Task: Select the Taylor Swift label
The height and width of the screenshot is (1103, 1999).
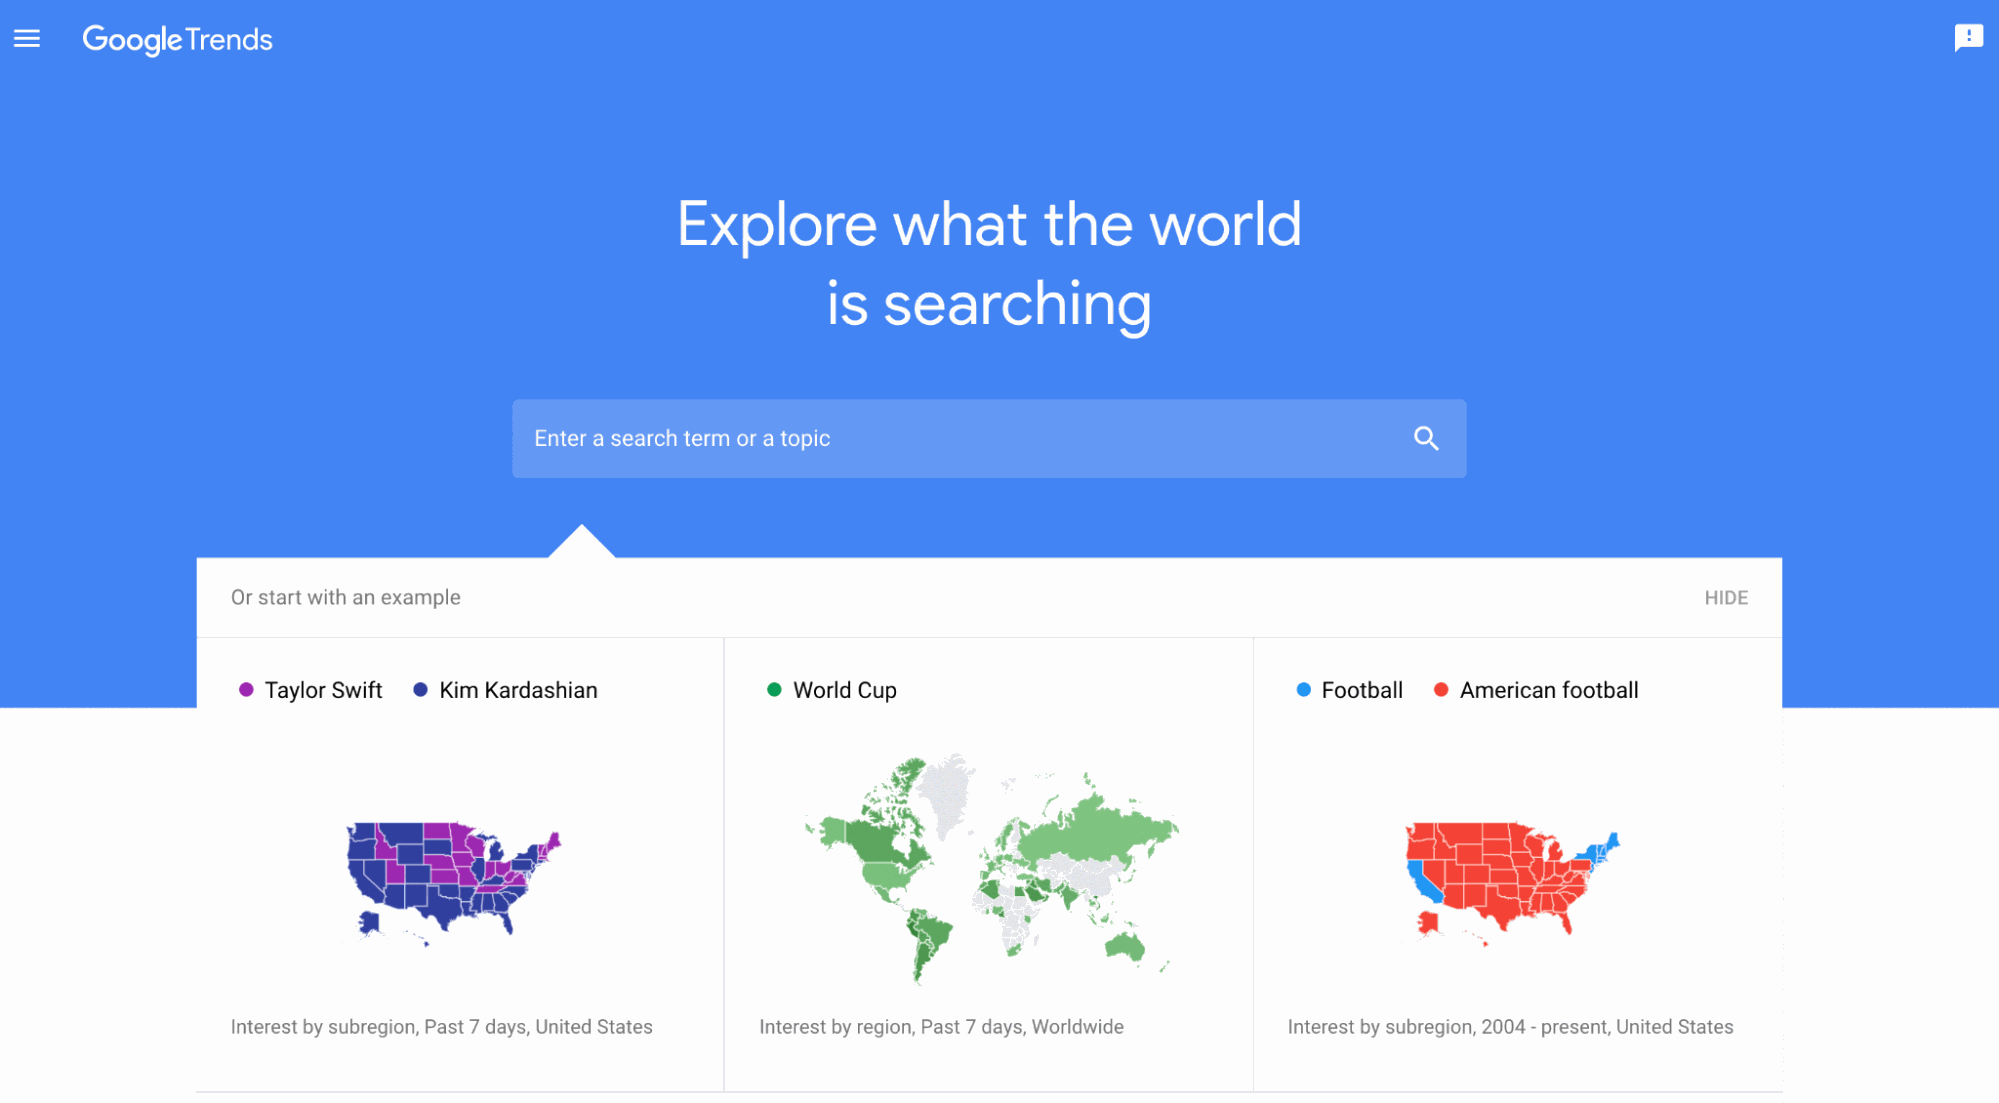Action: pos(323,690)
